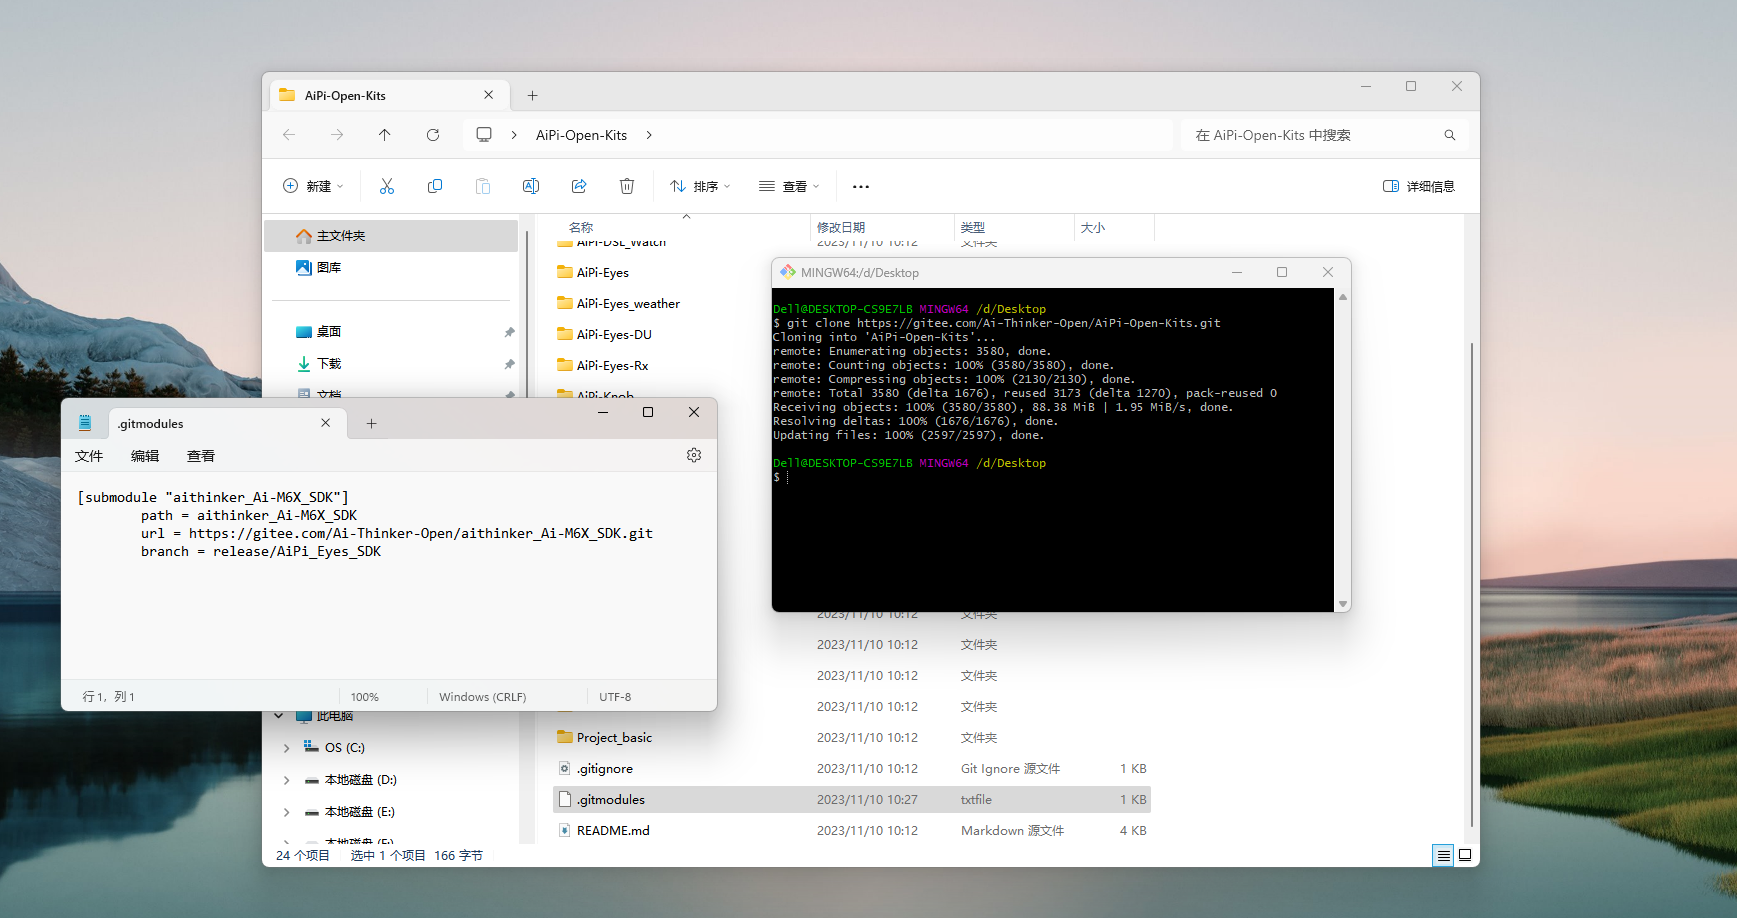Screen dimensions: 1737x918
Task: Close the AiPi-Open-Kits Explorer tab
Action: [x=489, y=95]
